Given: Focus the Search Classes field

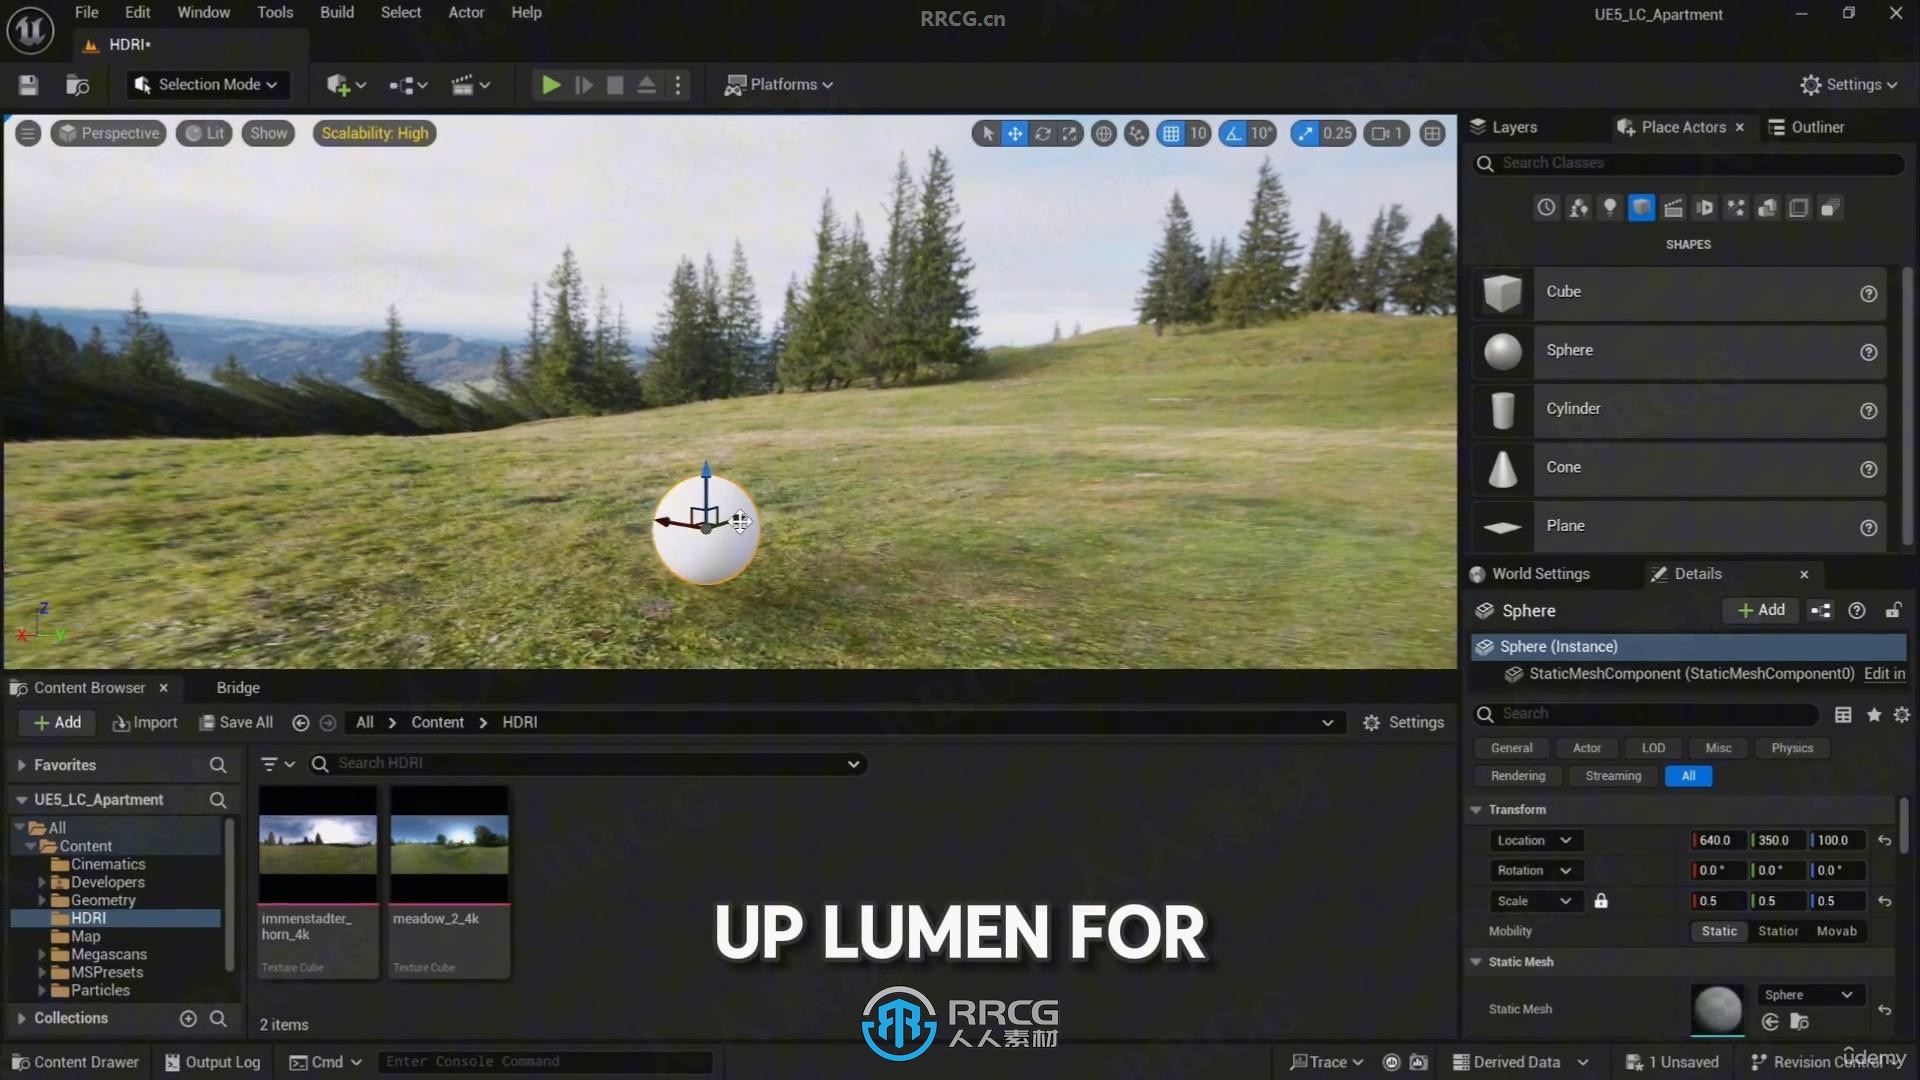Looking at the screenshot, I should 1689,163.
